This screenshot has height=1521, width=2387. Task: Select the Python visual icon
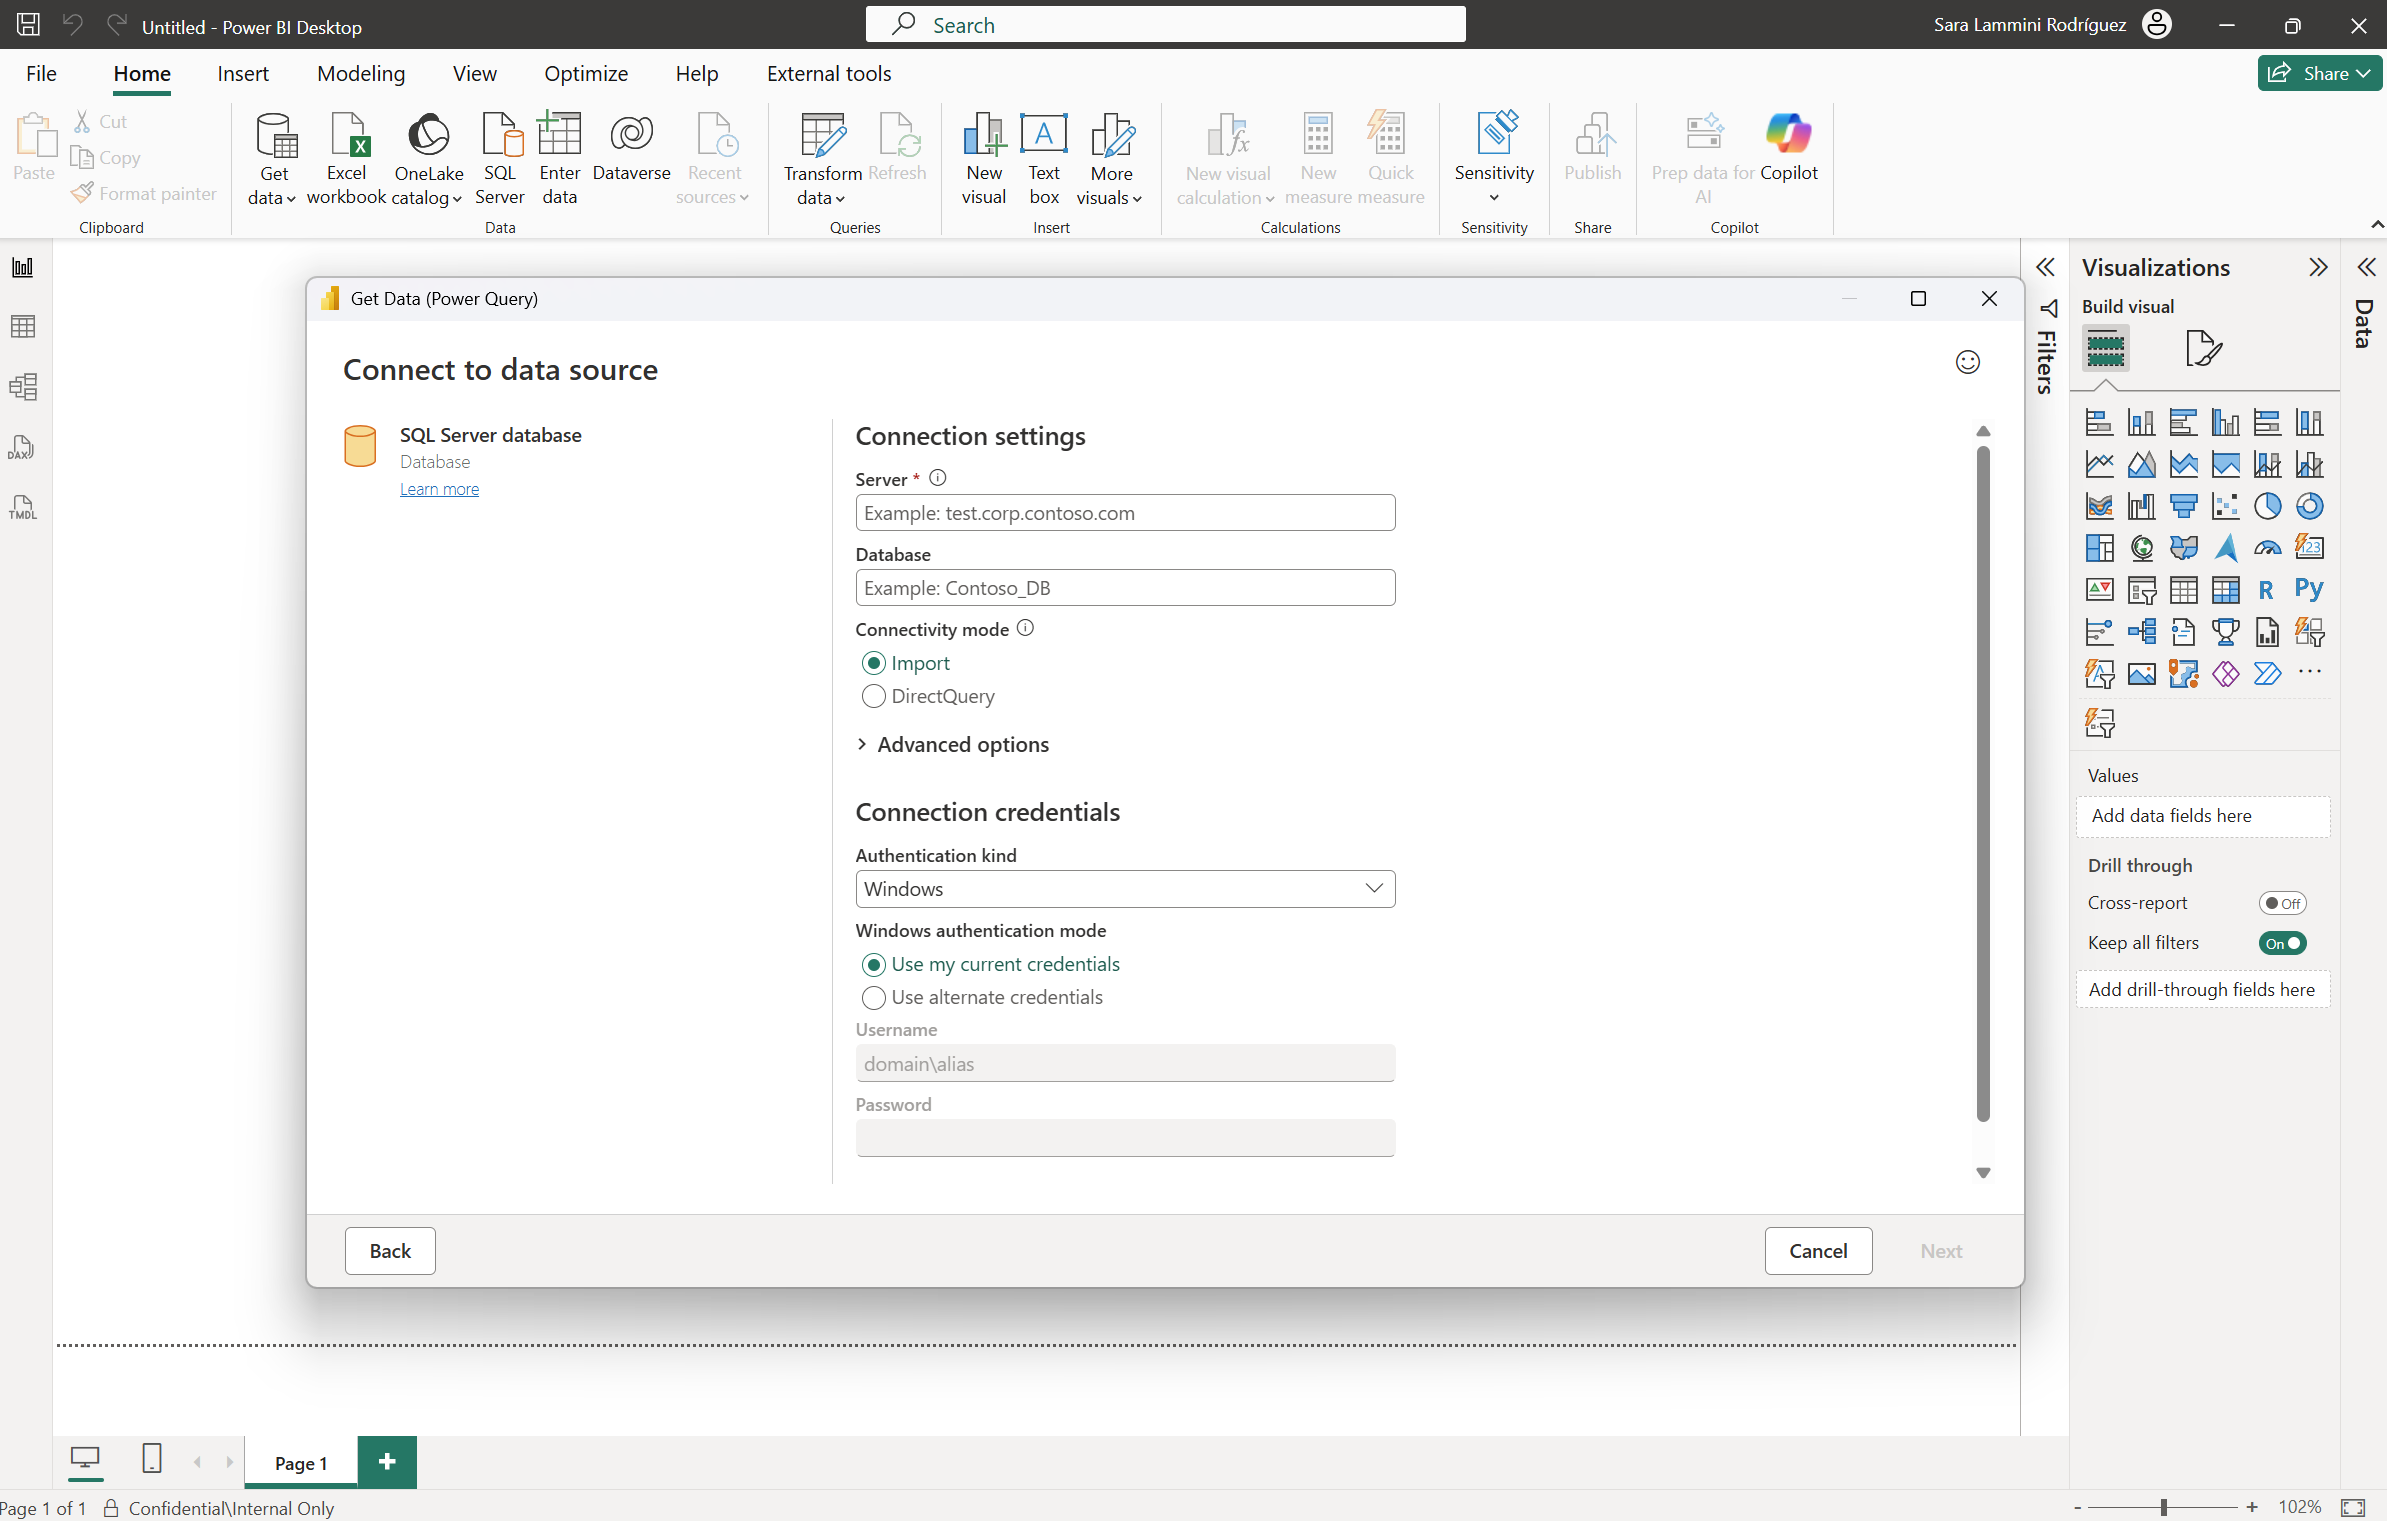[2309, 589]
